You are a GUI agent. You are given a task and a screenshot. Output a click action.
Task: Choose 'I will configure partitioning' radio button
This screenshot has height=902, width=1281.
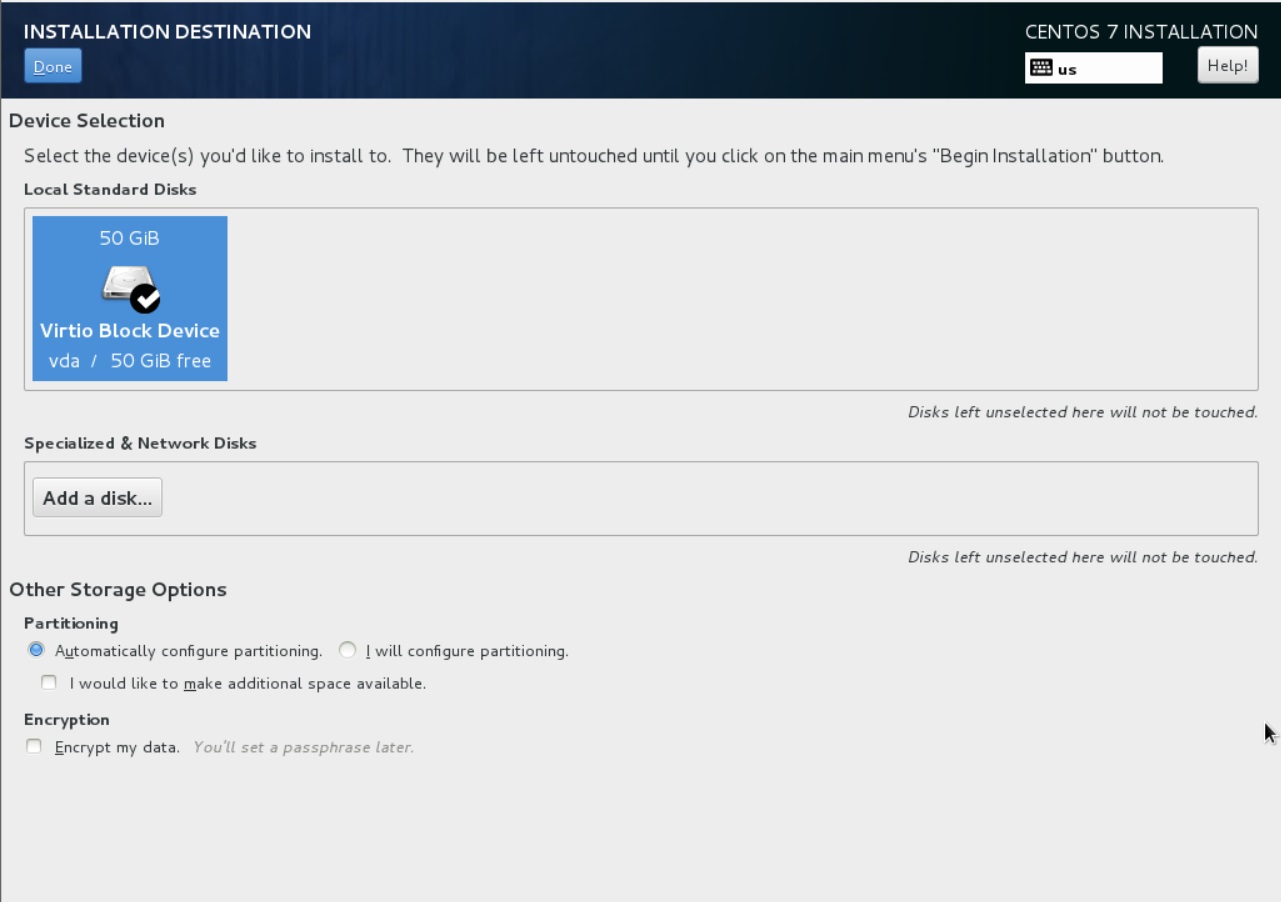click(x=347, y=650)
